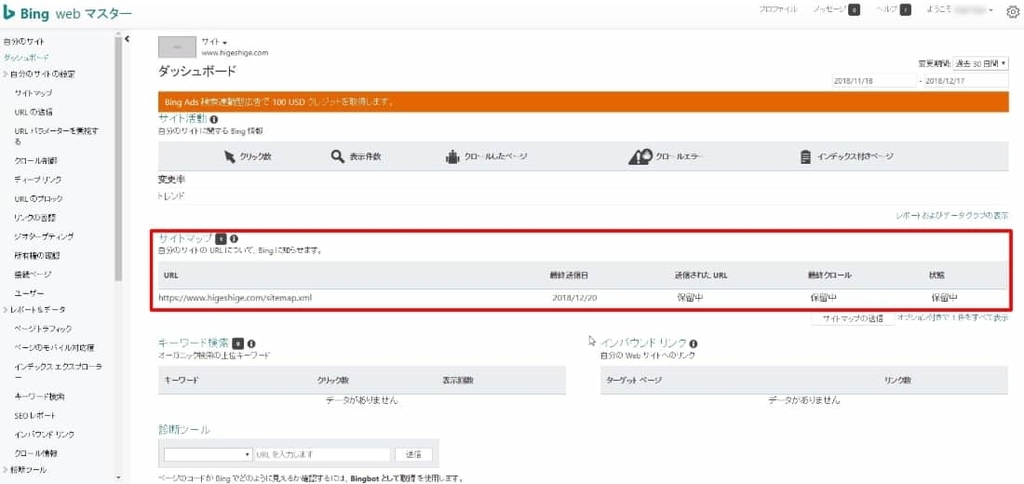Screen dimensions: 1024x484
Task: Click the 最終クロール column header
Action: pos(829,276)
